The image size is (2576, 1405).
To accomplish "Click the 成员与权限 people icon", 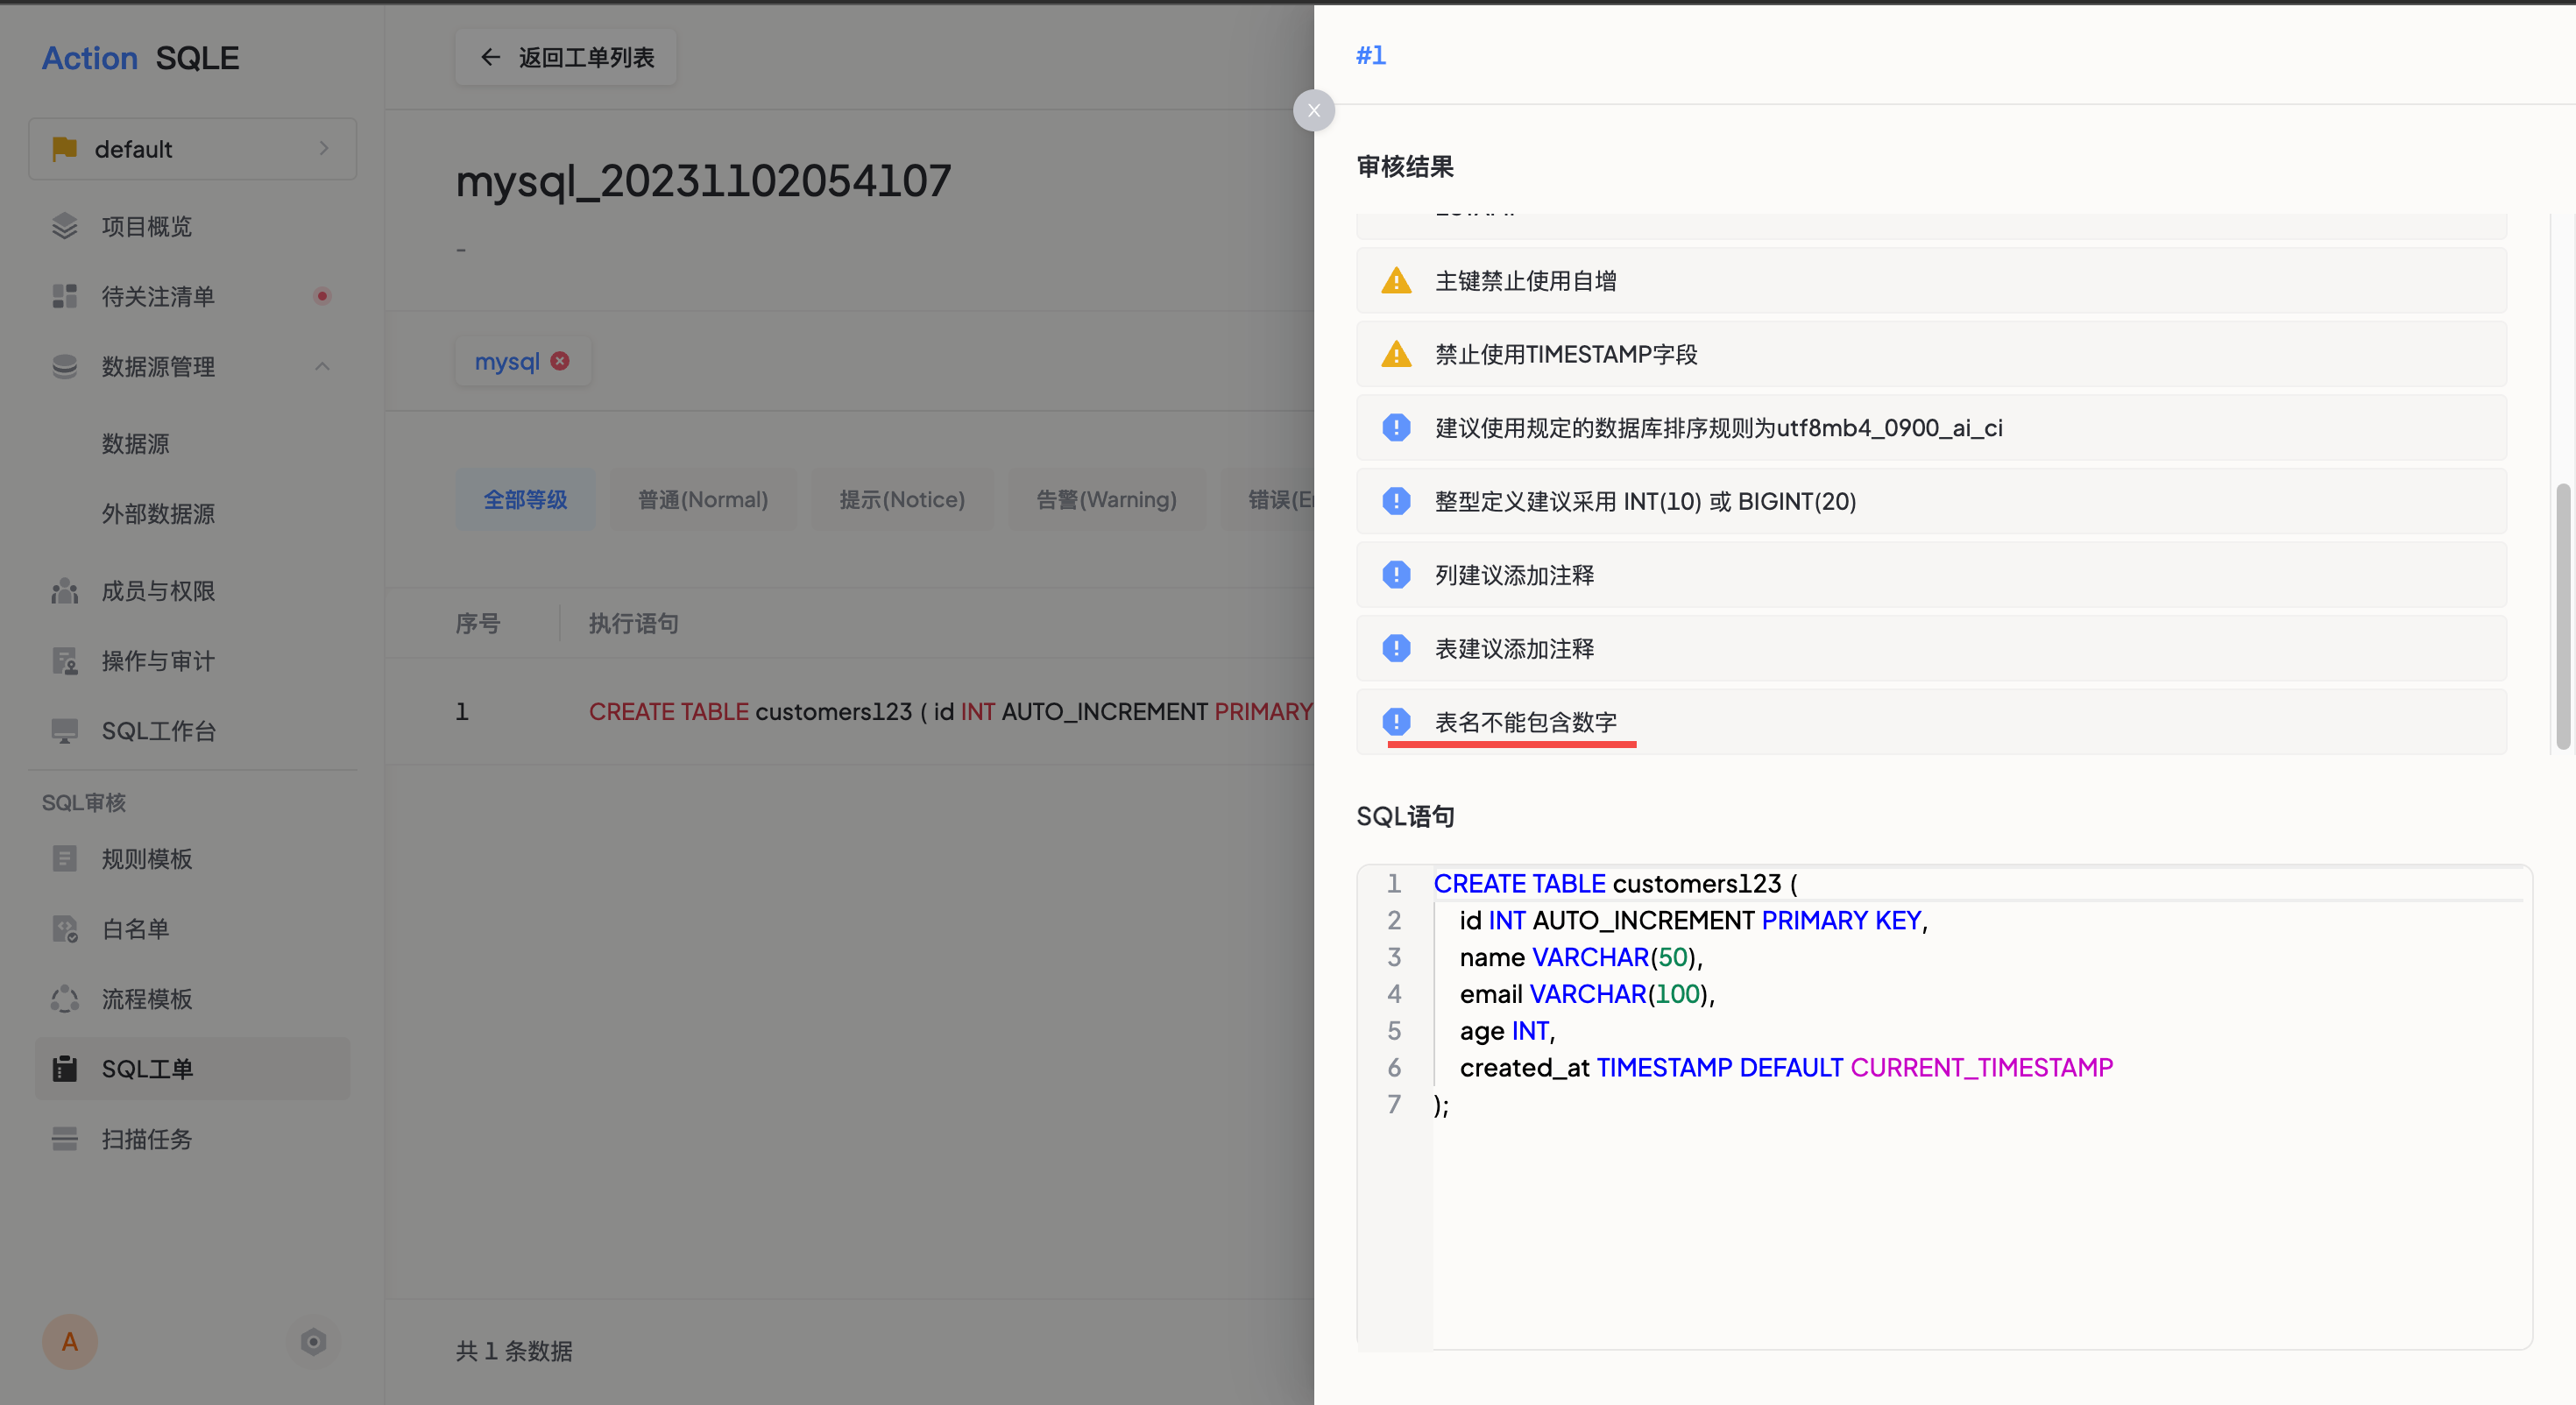I will (65, 591).
